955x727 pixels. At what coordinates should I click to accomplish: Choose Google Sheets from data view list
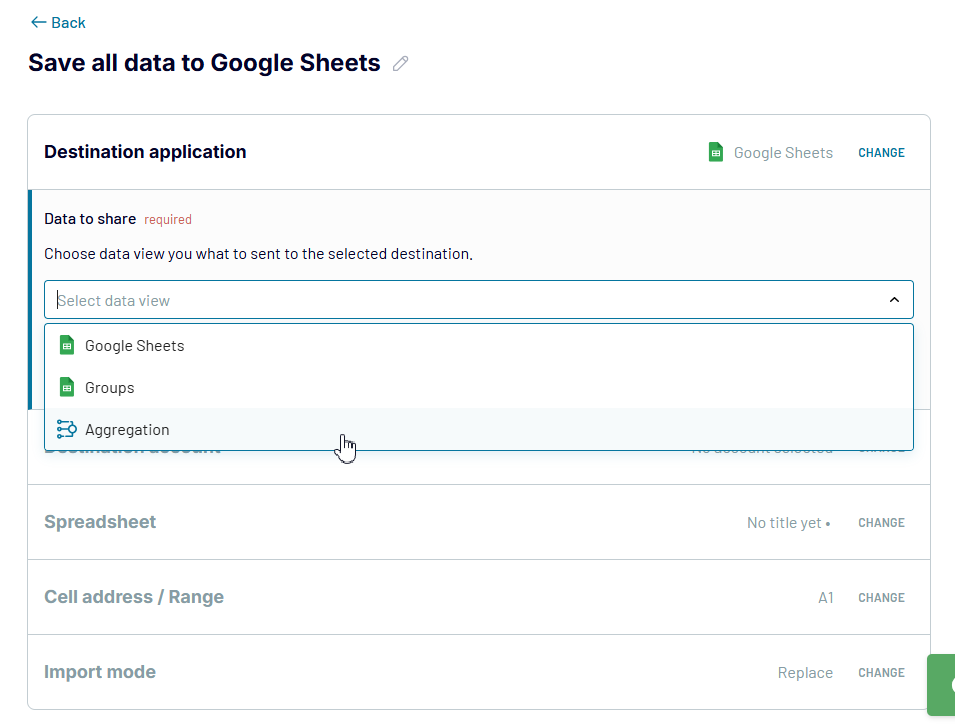click(x=135, y=346)
